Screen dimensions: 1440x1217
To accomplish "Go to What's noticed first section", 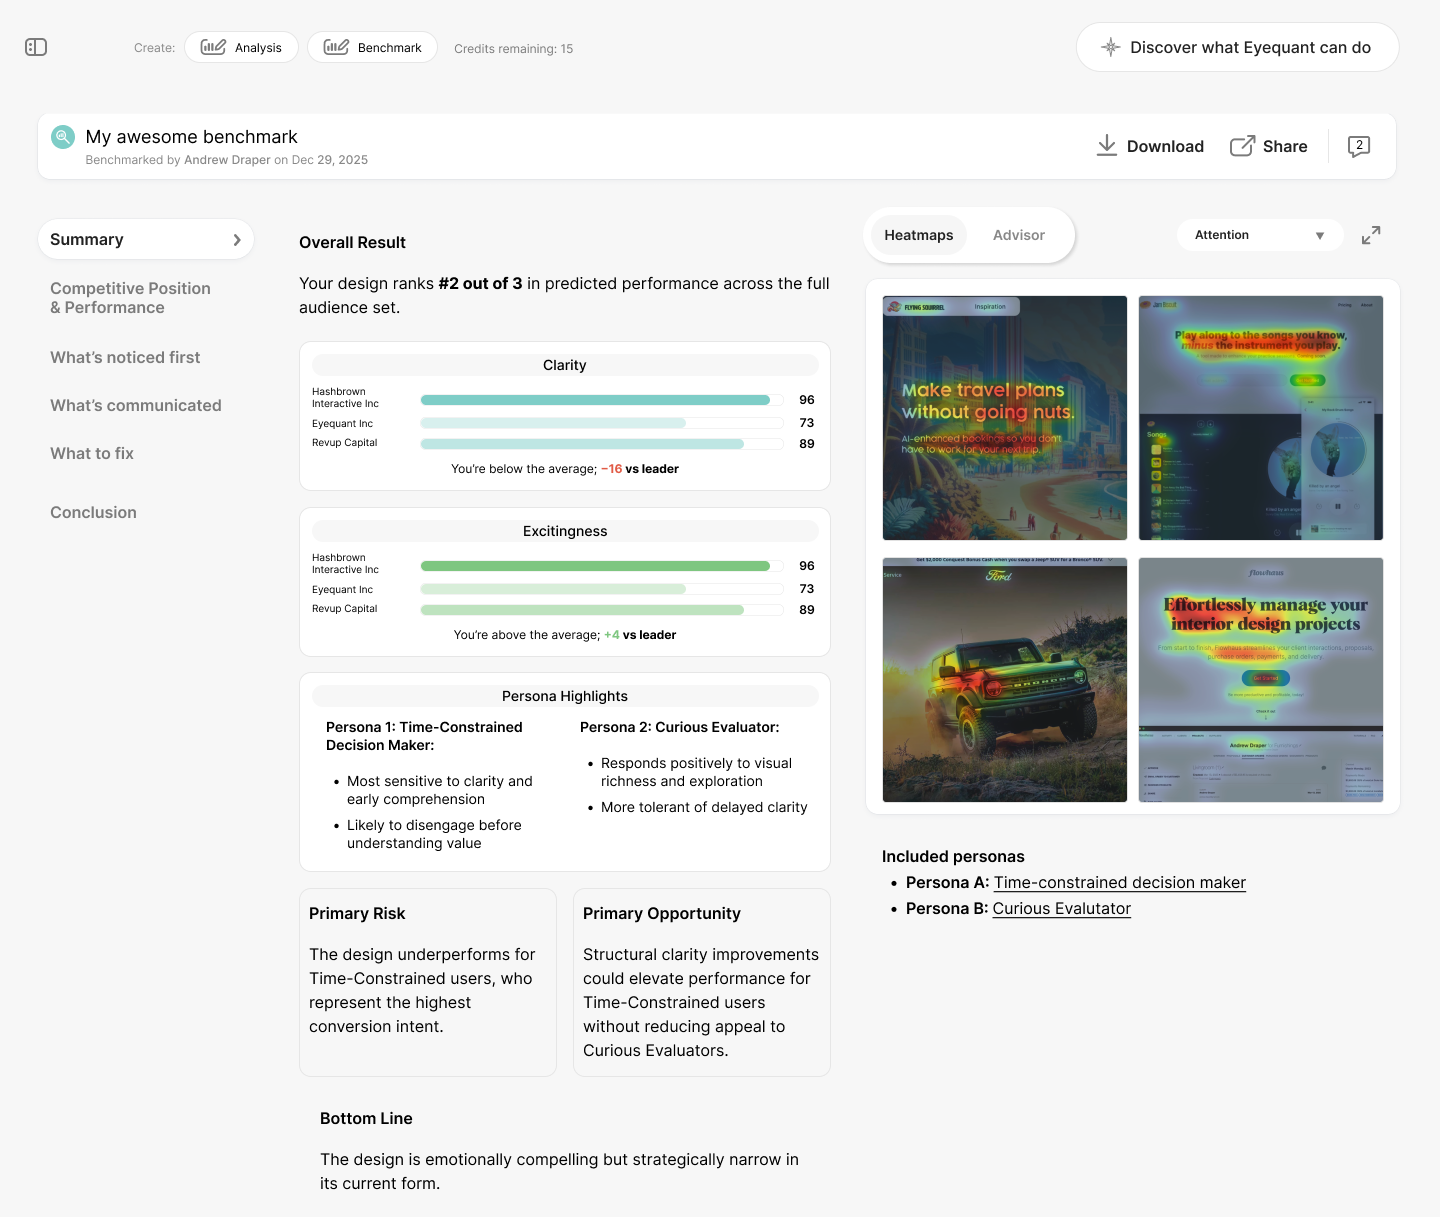I will (x=125, y=357).
